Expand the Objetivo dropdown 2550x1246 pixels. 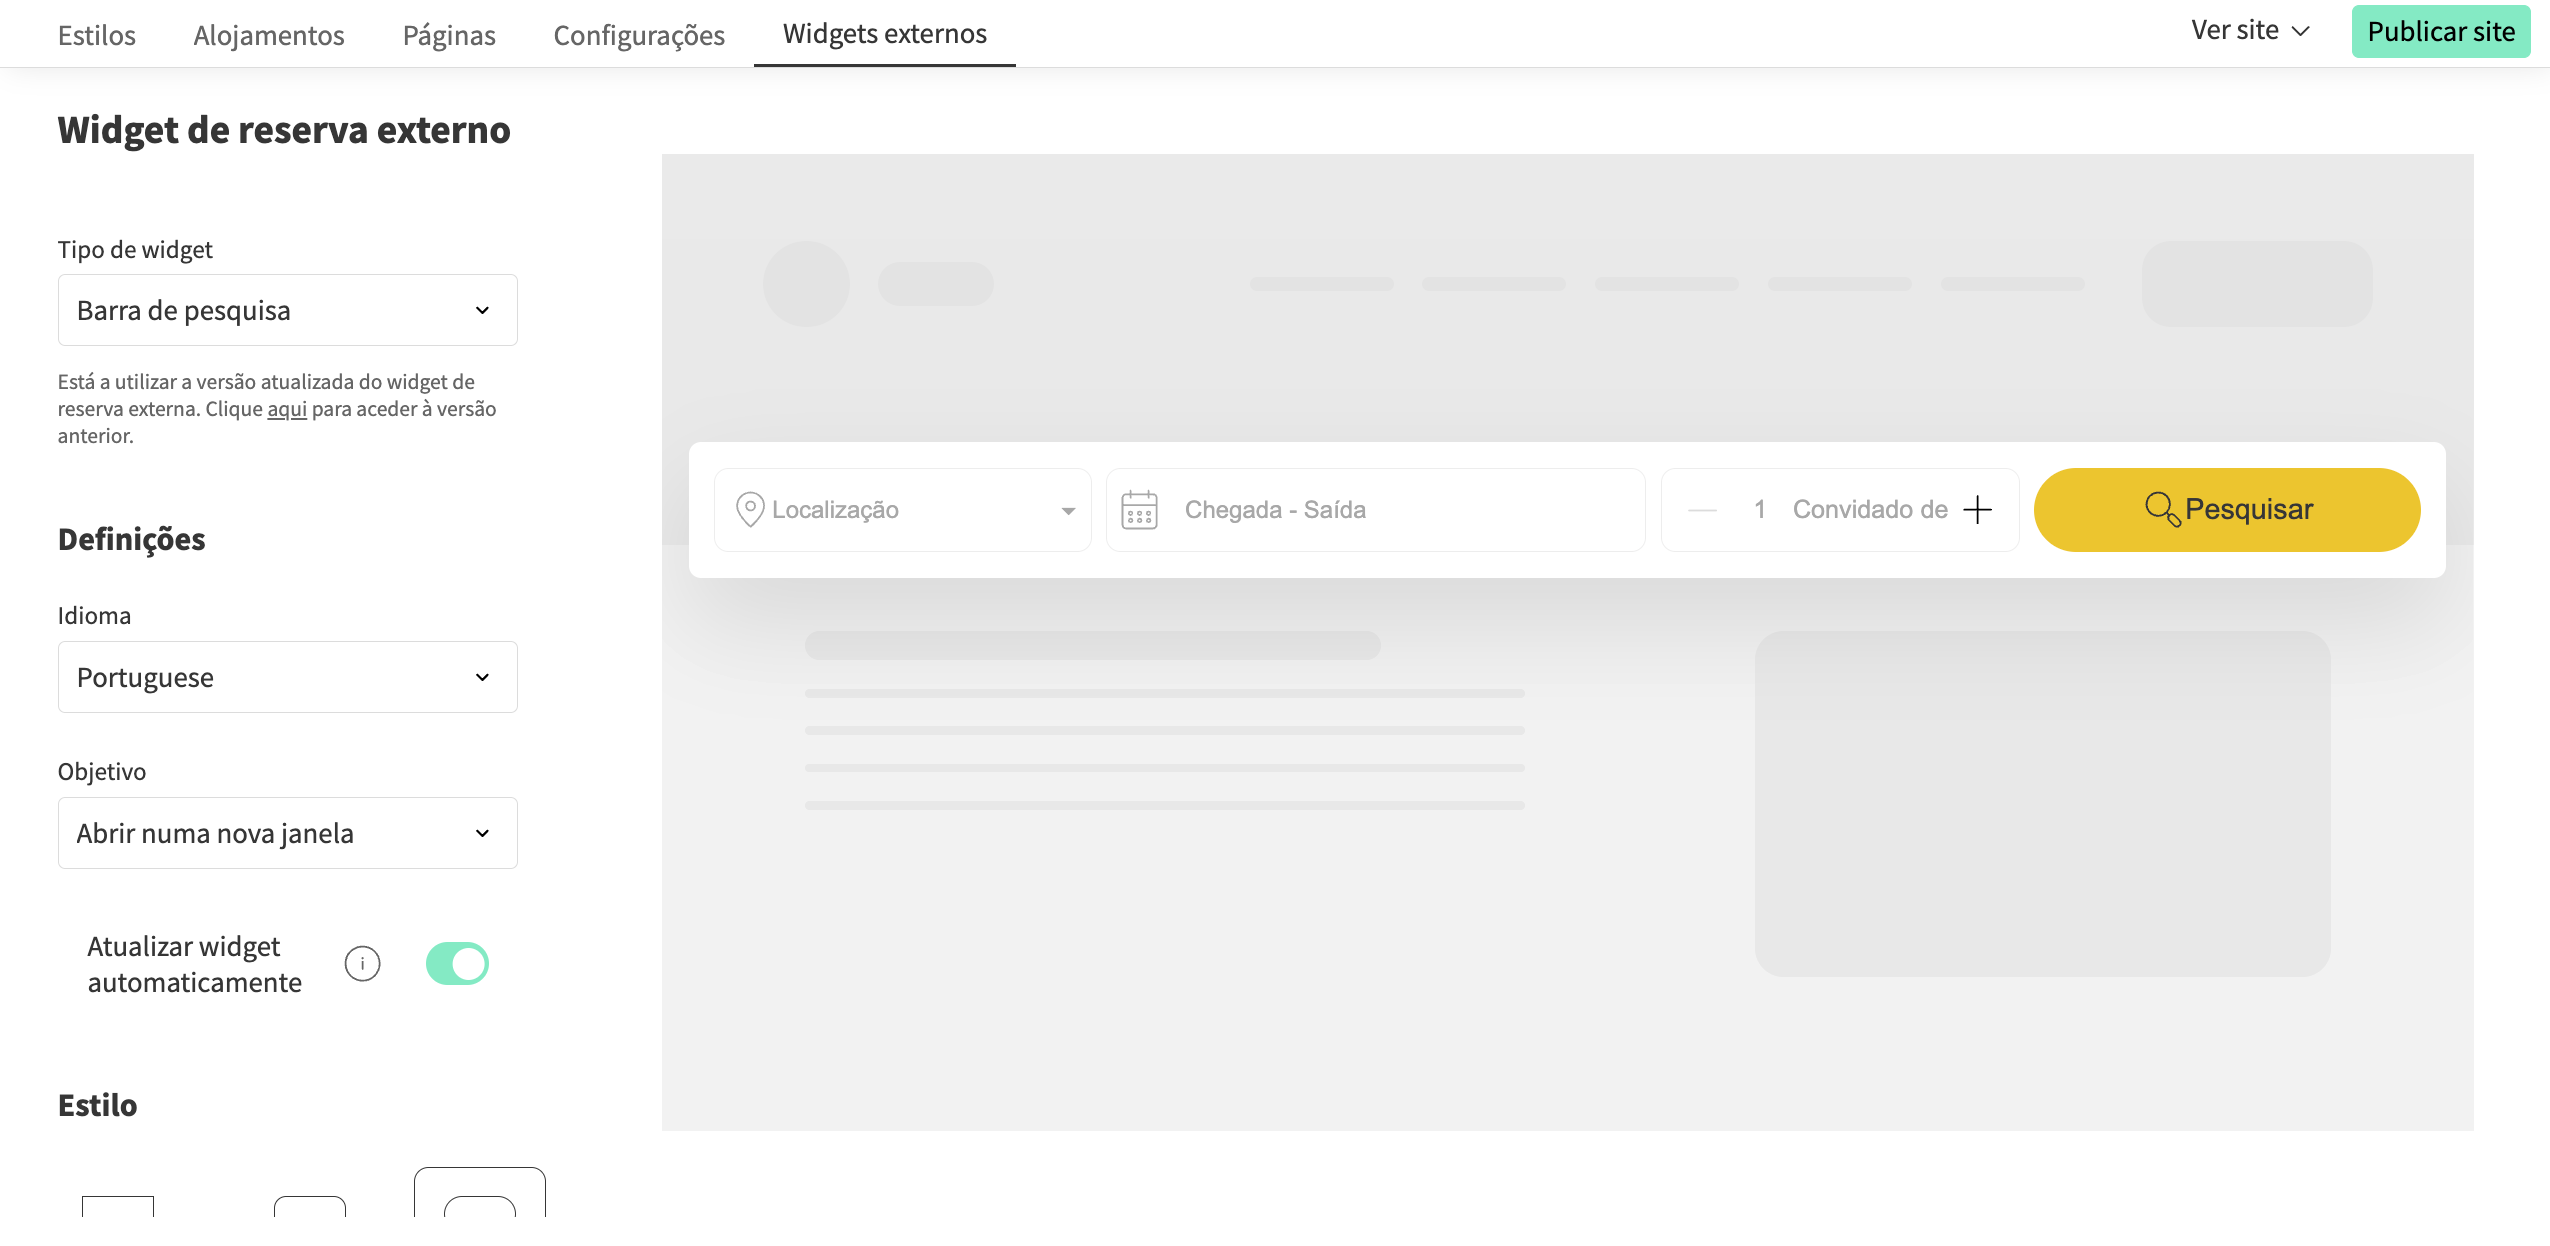pos(287,832)
